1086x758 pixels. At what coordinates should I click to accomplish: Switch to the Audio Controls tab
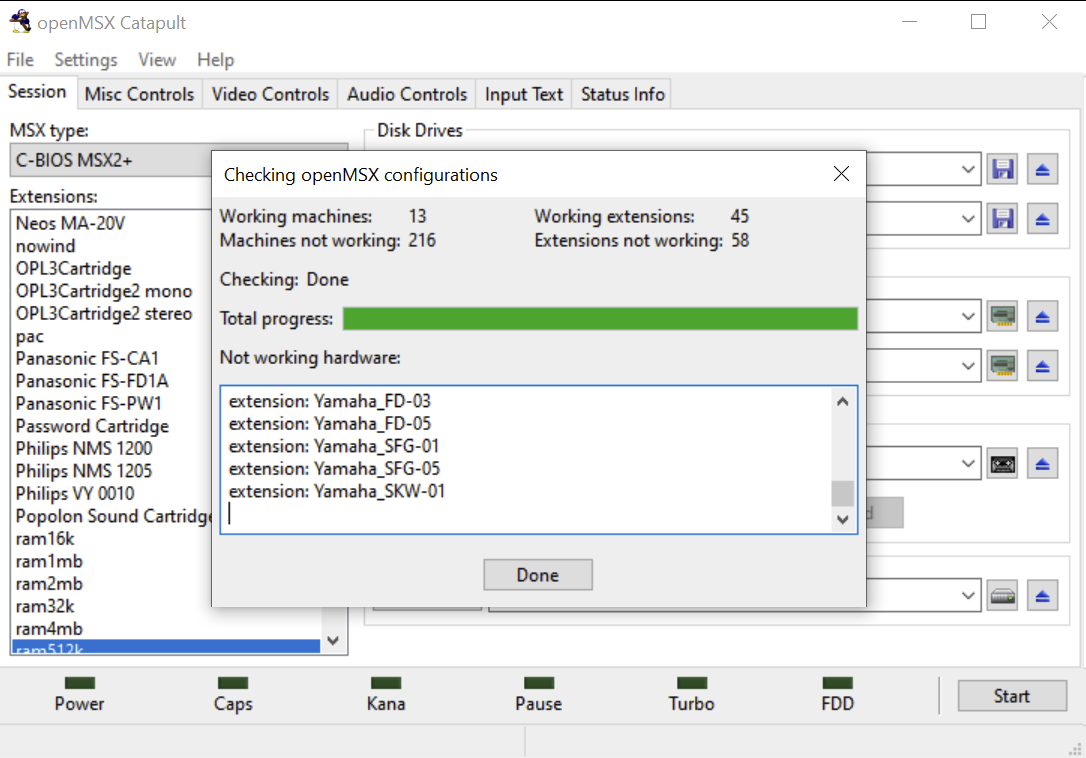point(407,94)
